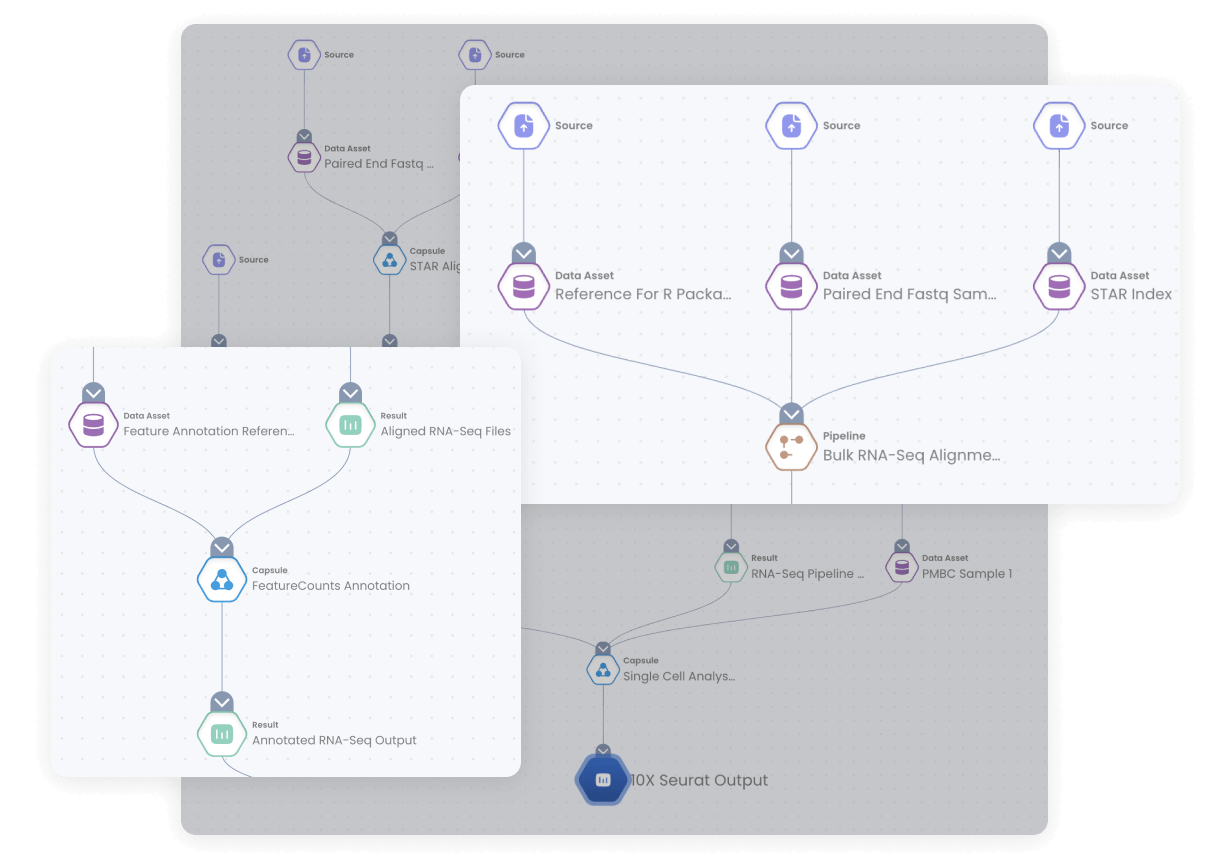Select the Feature Annotation Reference data asset icon

coord(93,424)
